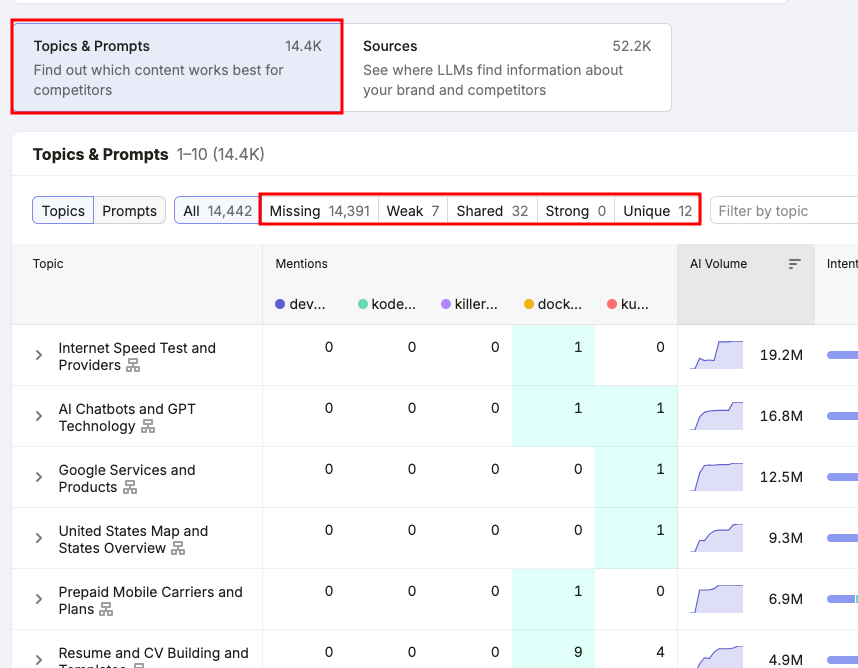
Task: Click the 12.5M volume trend chart
Action: click(717, 477)
